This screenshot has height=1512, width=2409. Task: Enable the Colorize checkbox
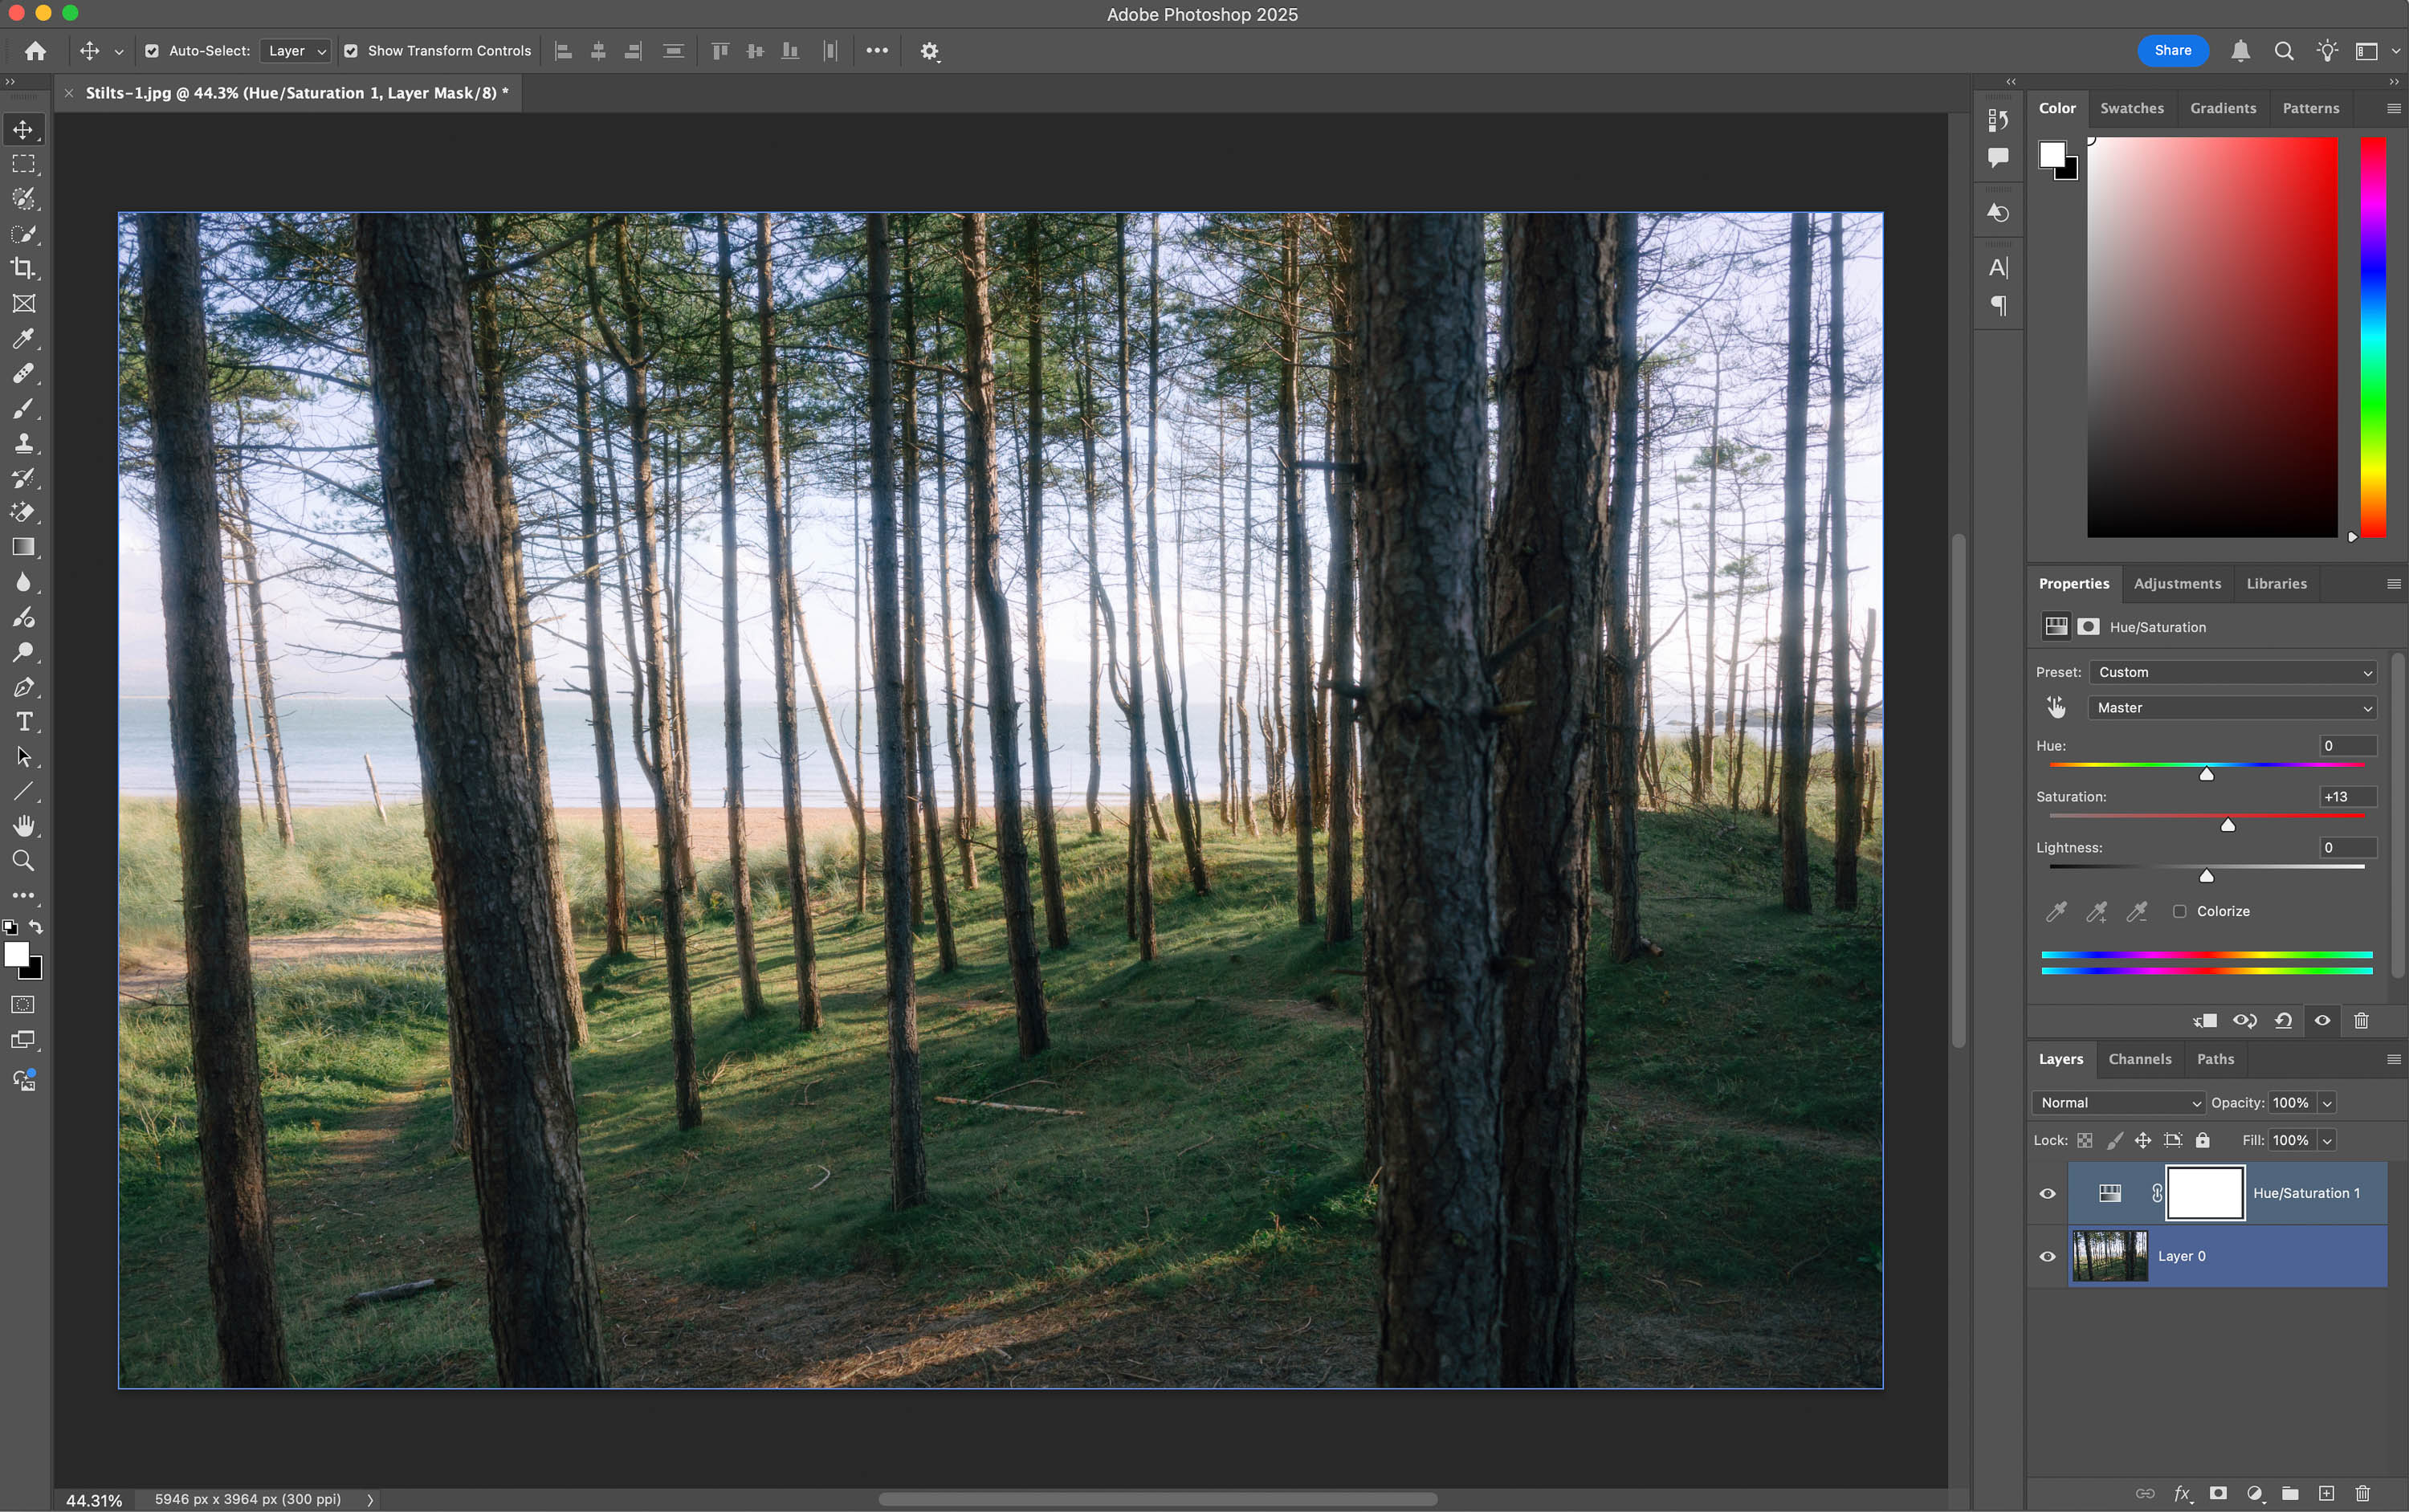[2180, 911]
